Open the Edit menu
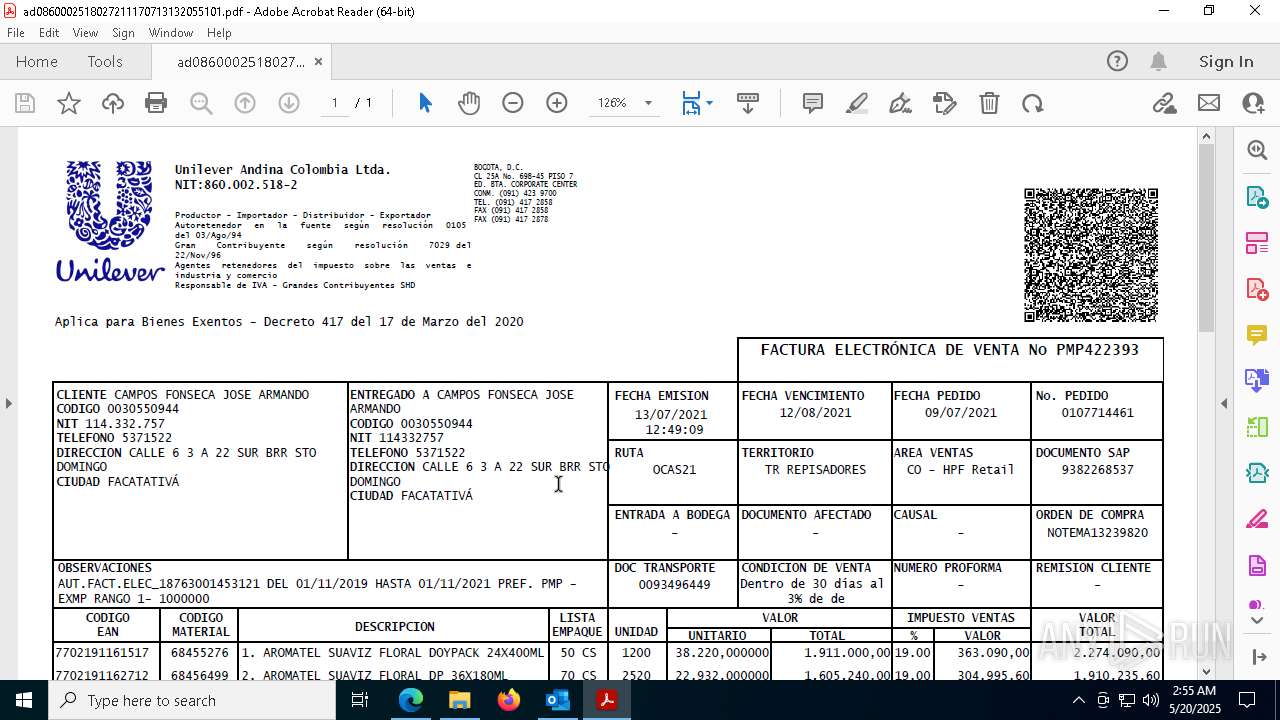The width and height of the screenshot is (1280, 720). (49, 33)
